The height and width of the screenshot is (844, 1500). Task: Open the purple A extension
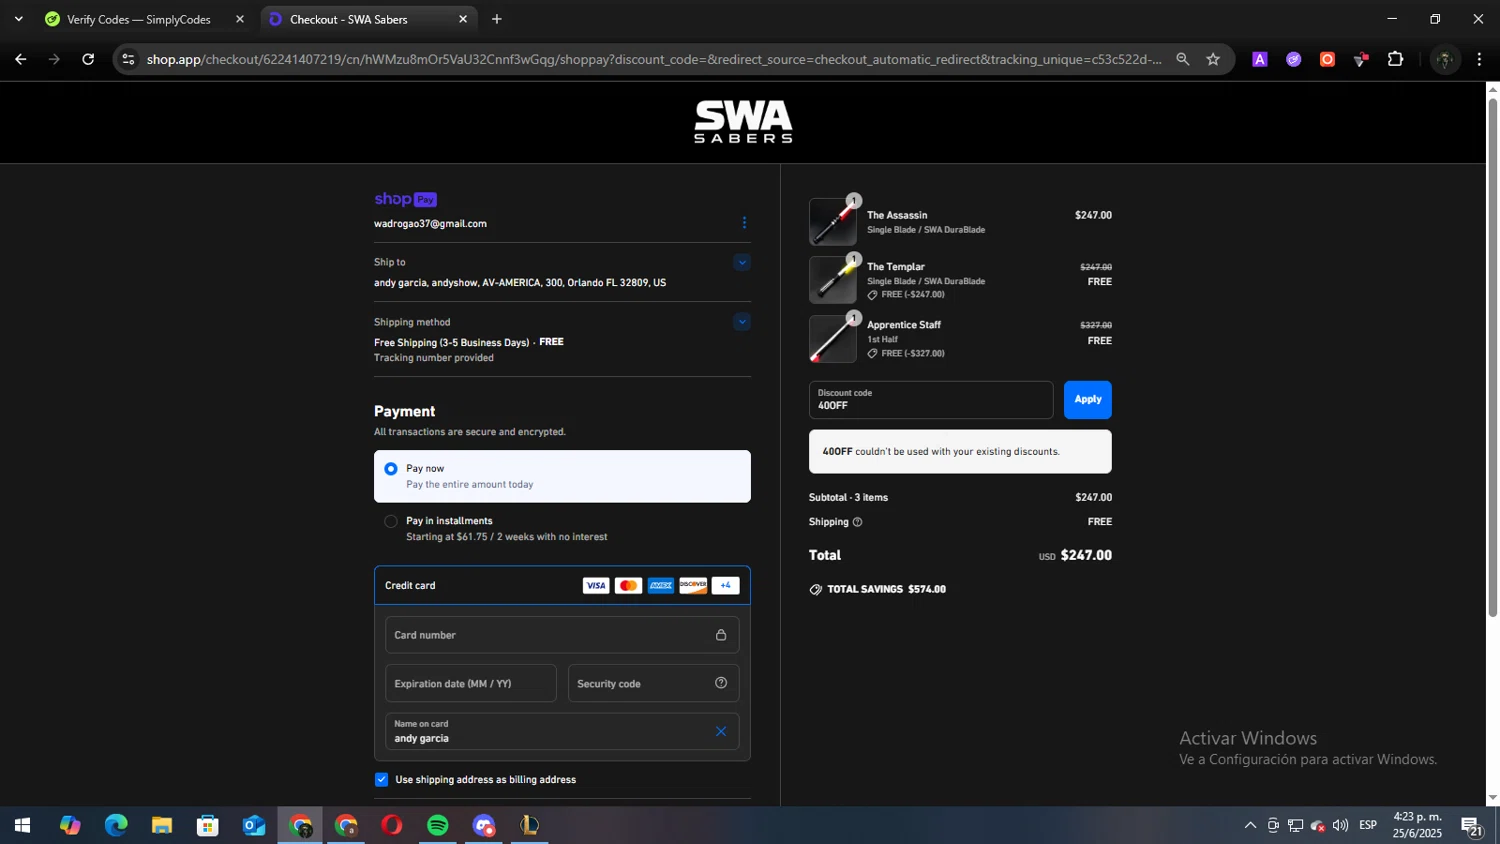point(1260,59)
